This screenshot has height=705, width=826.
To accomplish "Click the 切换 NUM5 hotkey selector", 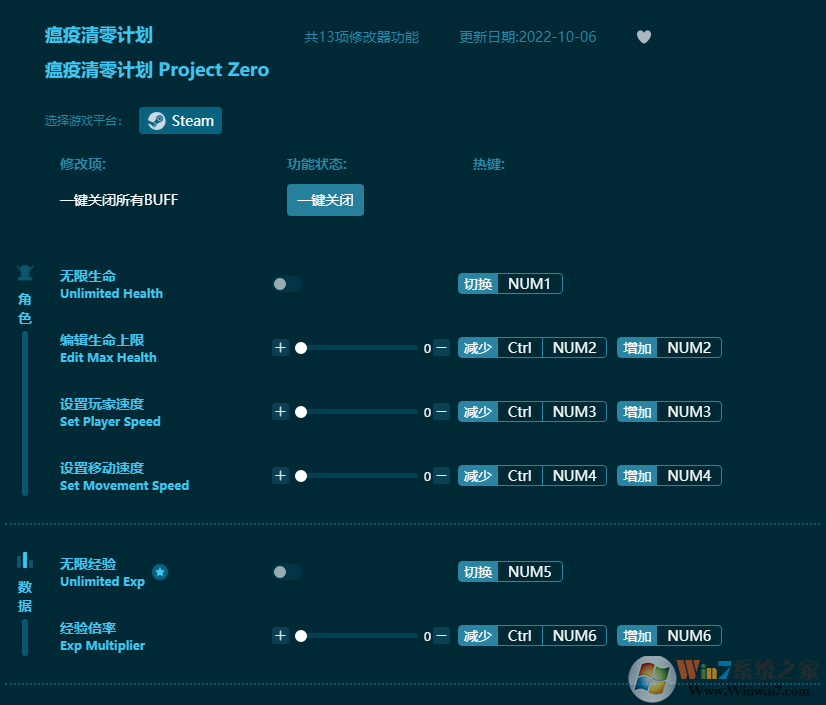I will click(510, 571).
